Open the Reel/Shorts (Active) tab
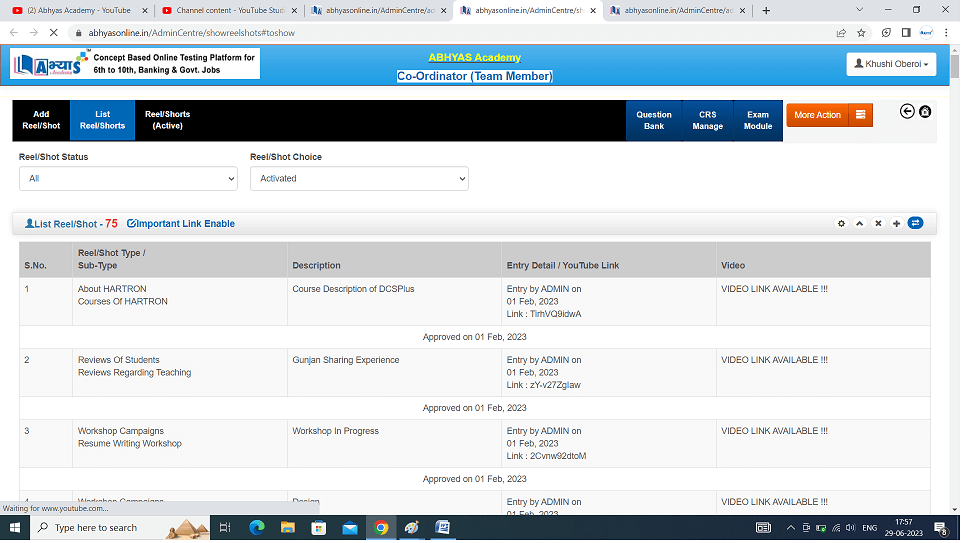Screen dimensions: 963x543 point(167,120)
